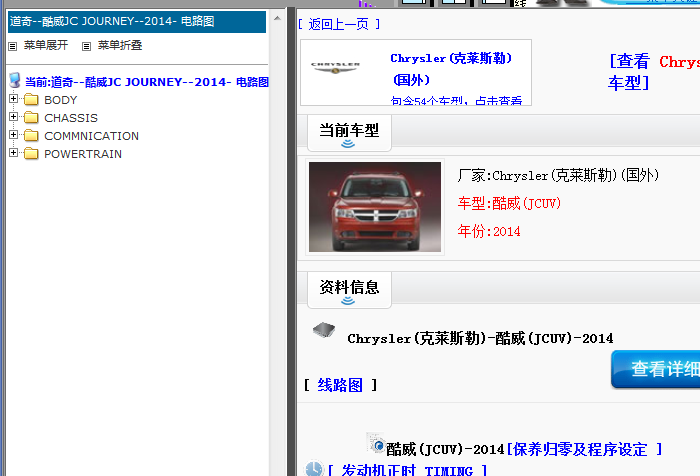This screenshot has height=476, width=700.
Task: Click the scroll-up arrow of left panel
Action: pyautogui.click(x=277, y=18)
